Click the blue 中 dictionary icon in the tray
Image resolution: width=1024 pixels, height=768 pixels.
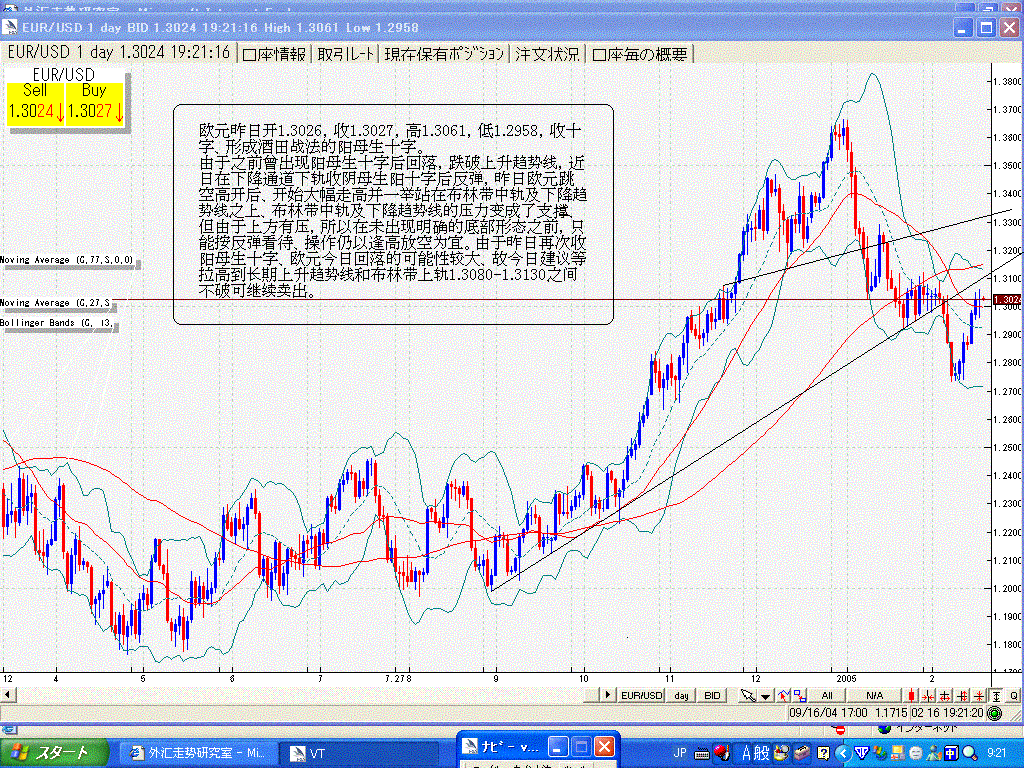(x=950, y=753)
